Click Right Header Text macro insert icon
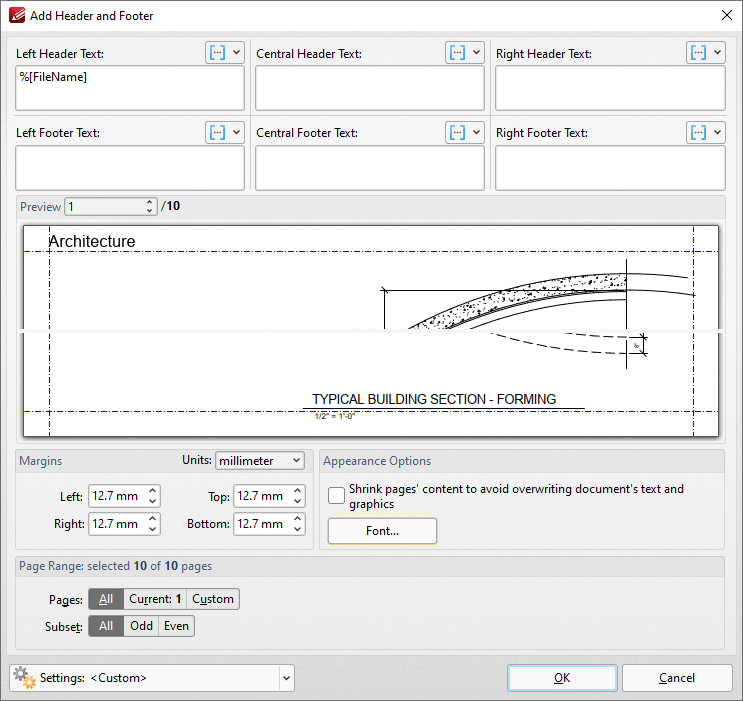 pyautogui.click(x=698, y=53)
